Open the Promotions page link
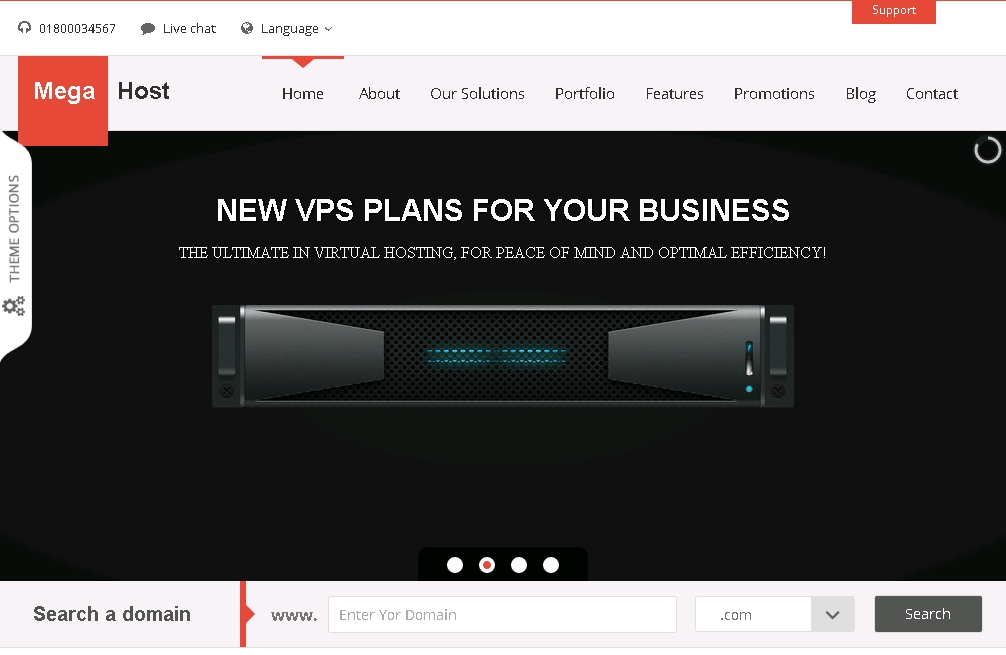The image size is (1006, 655). tap(774, 94)
